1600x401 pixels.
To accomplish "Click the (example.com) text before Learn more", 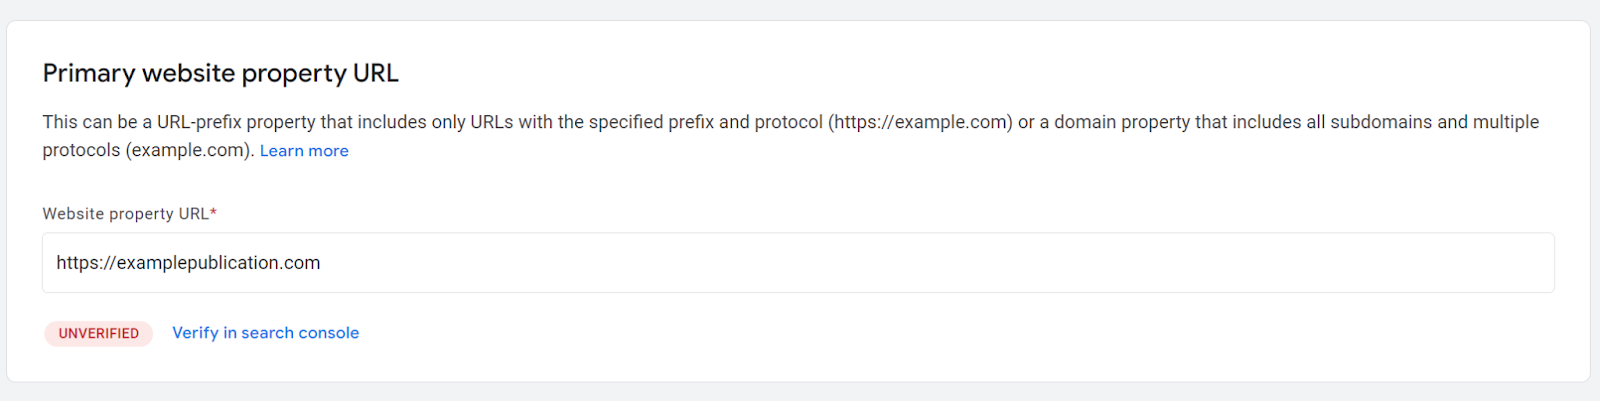I will point(189,151).
